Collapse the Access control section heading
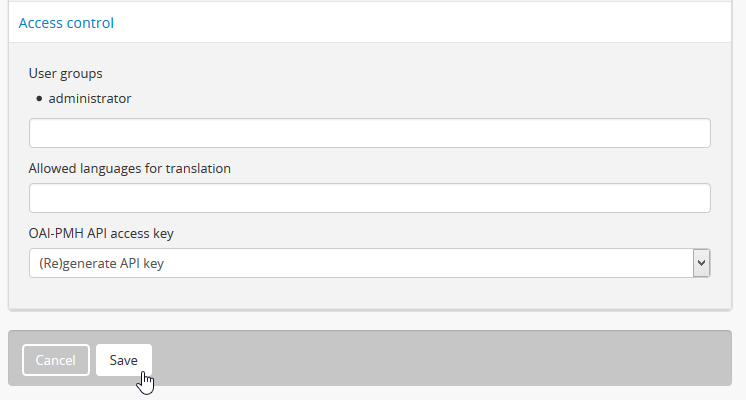746x400 pixels. click(66, 22)
